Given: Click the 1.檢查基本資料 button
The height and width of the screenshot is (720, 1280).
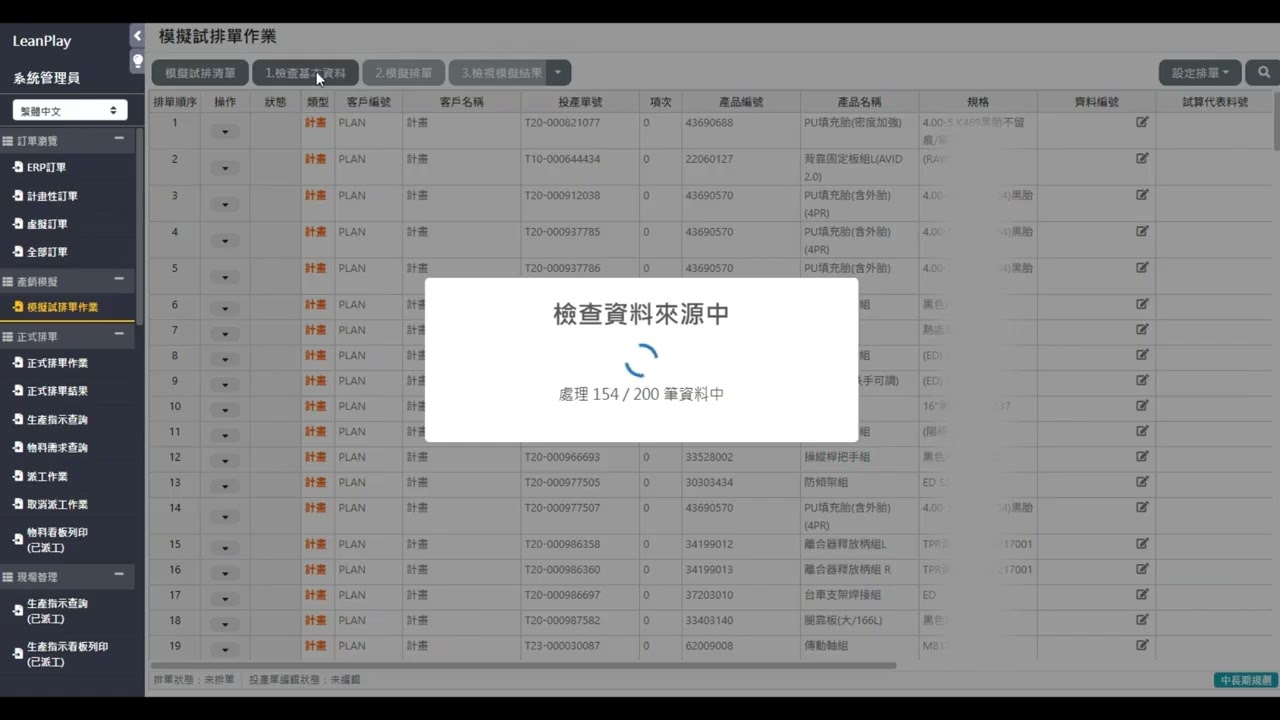Looking at the screenshot, I should pyautogui.click(x=305, y=73).
